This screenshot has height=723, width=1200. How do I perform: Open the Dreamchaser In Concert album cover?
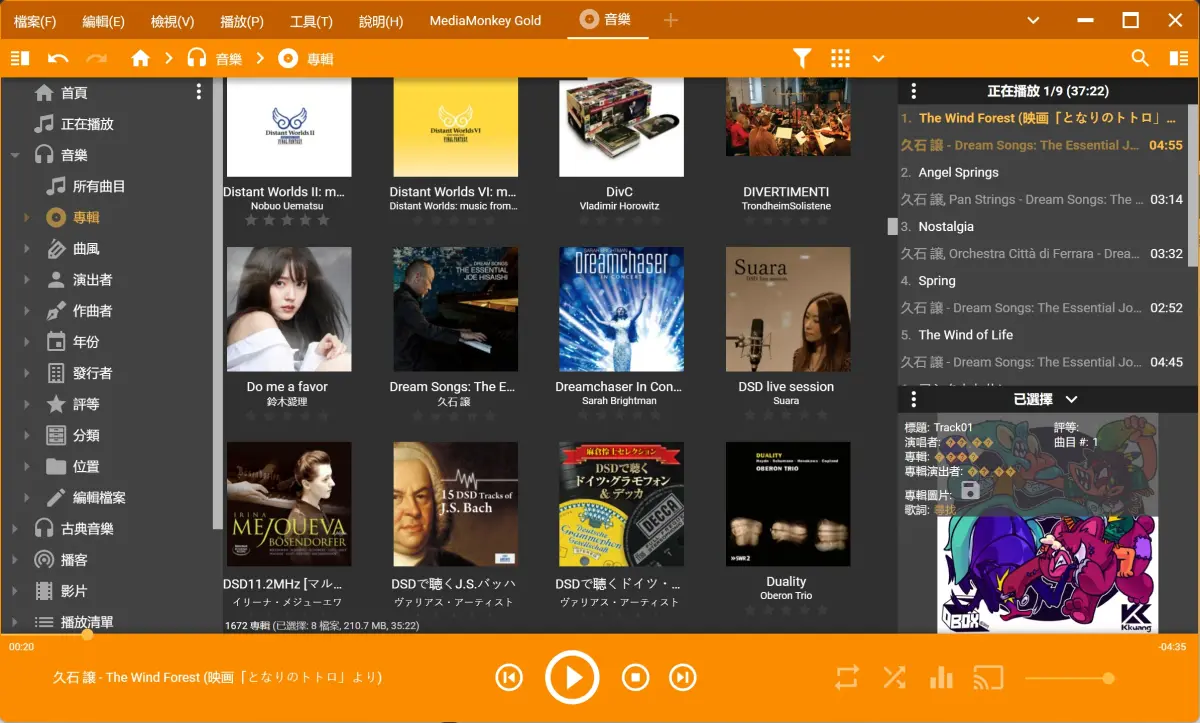coord(621,309)
